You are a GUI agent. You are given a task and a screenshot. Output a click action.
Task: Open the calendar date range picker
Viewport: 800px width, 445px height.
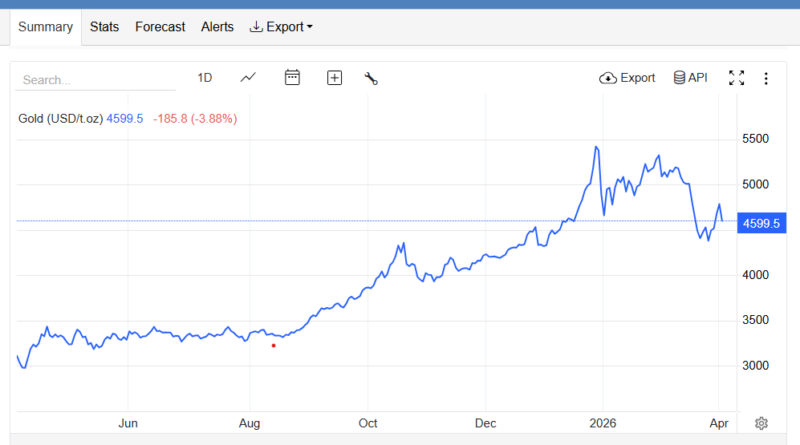(x=292, y=78)
